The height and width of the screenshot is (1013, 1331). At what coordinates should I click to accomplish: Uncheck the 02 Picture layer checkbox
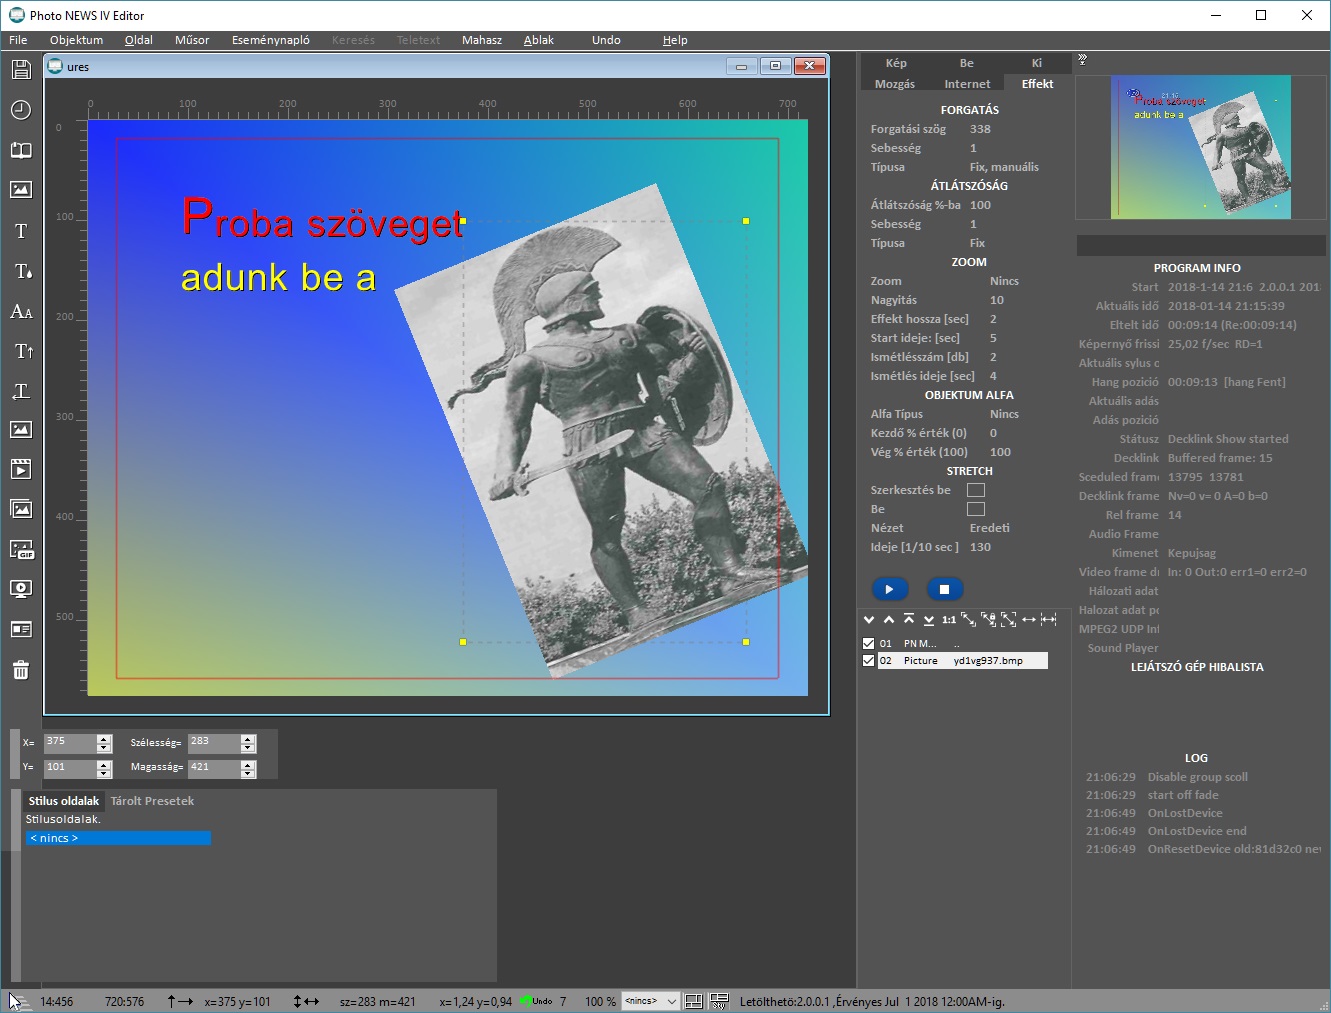pos(868,661)
